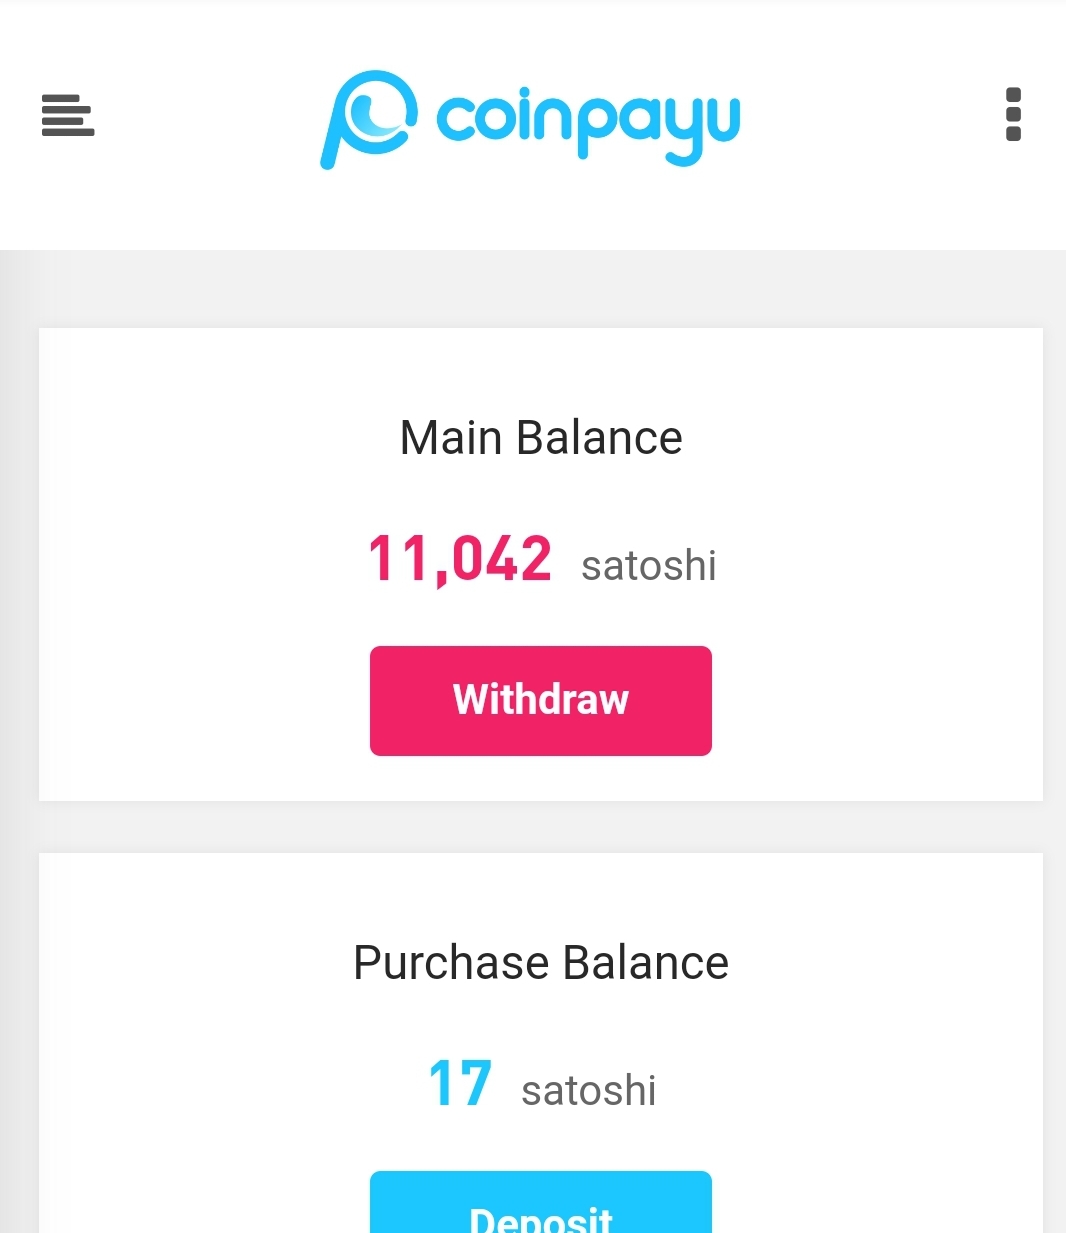1066x1233 pixels.
Task: Click blank space right of Deposit button
Action: [880, 1205]
